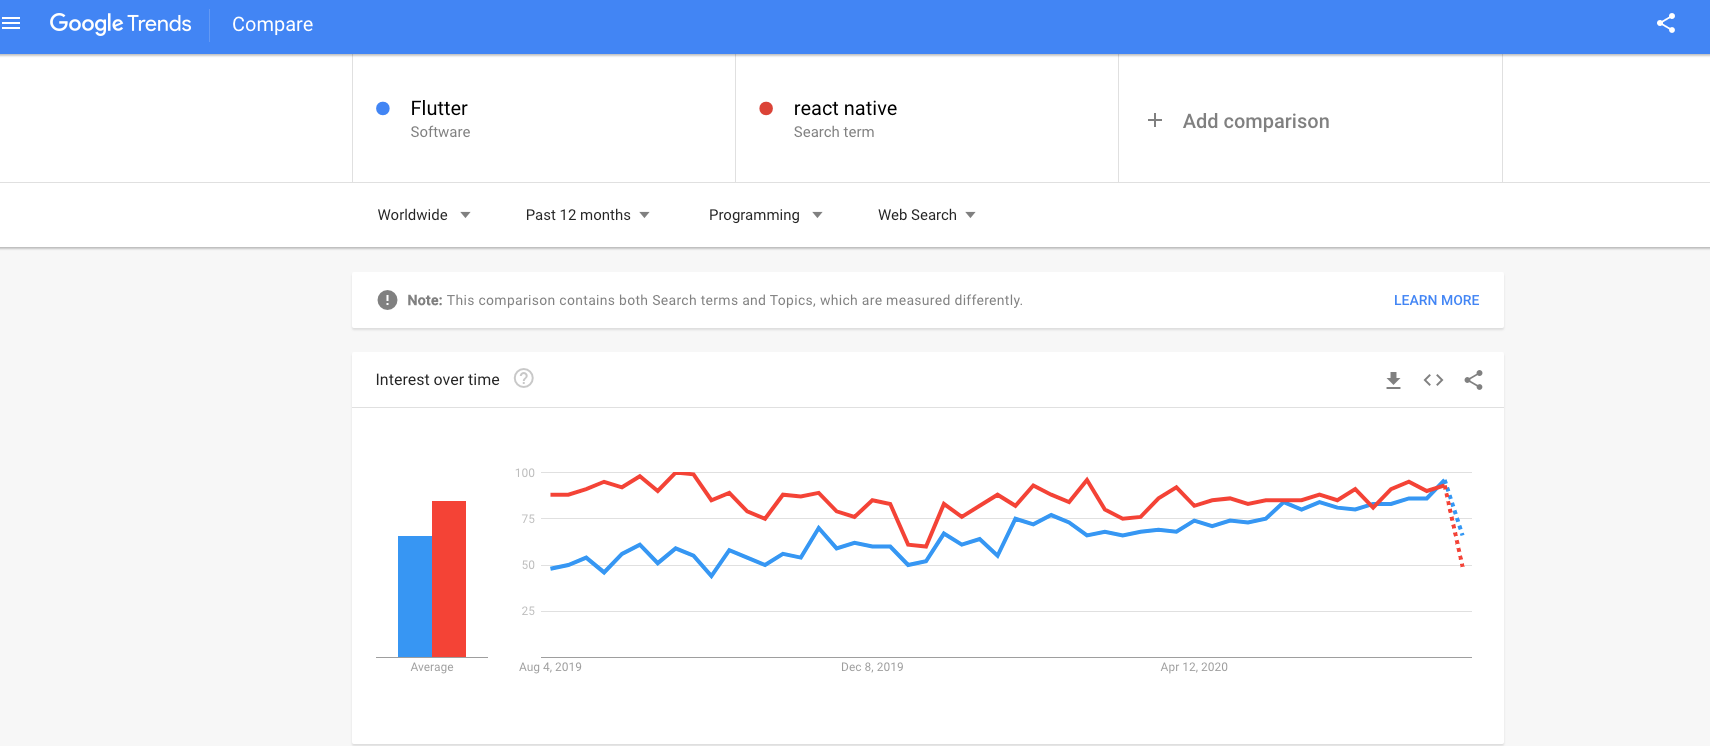The image size is (1710, 746).
Task: Edit the Flutter search term
Action: pos(439,108)
